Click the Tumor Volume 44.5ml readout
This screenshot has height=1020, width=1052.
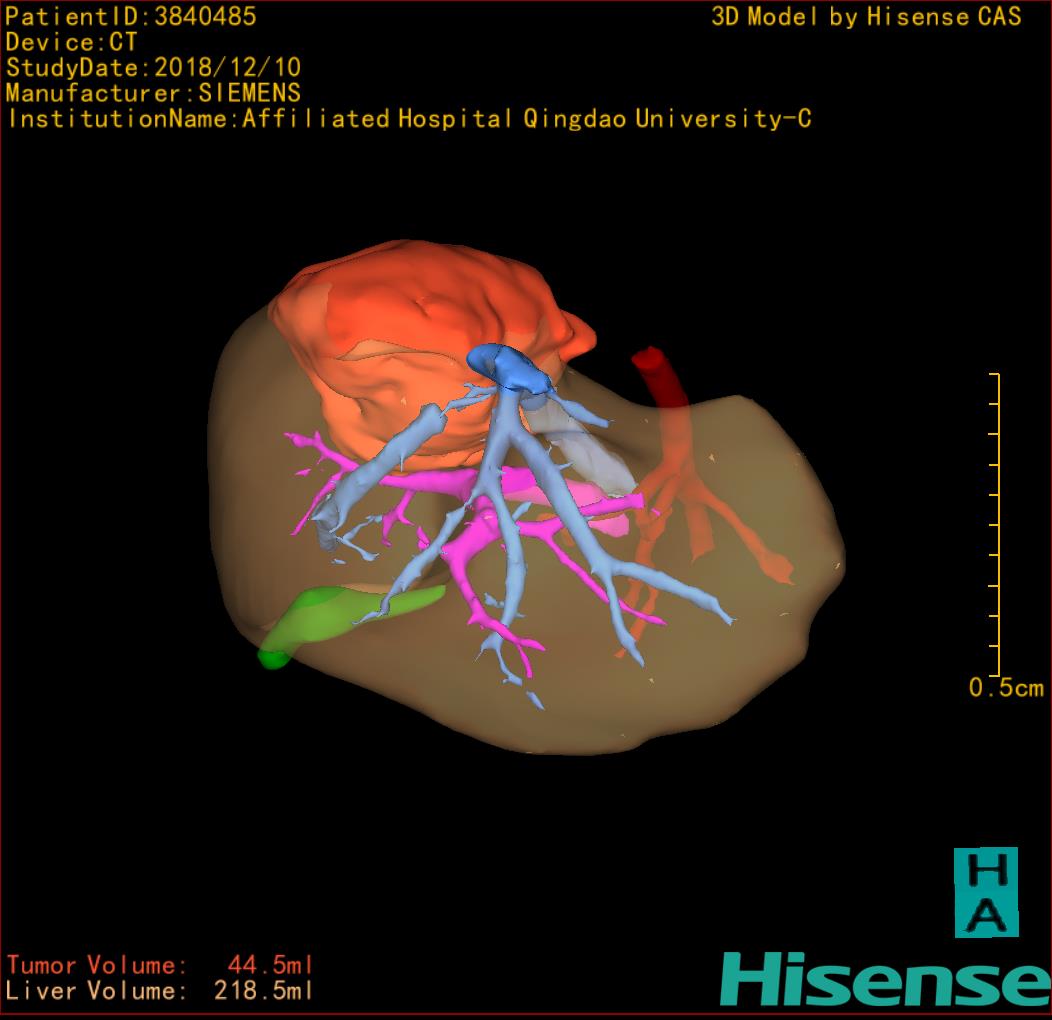(x=160, y=965)
